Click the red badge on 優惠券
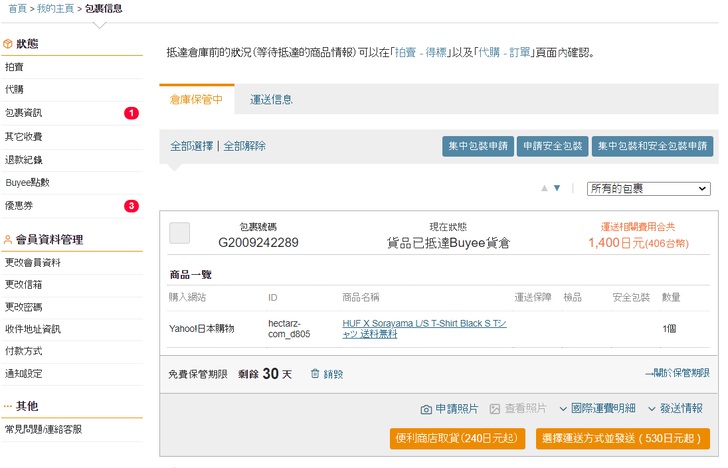 [x=131, y=206]
